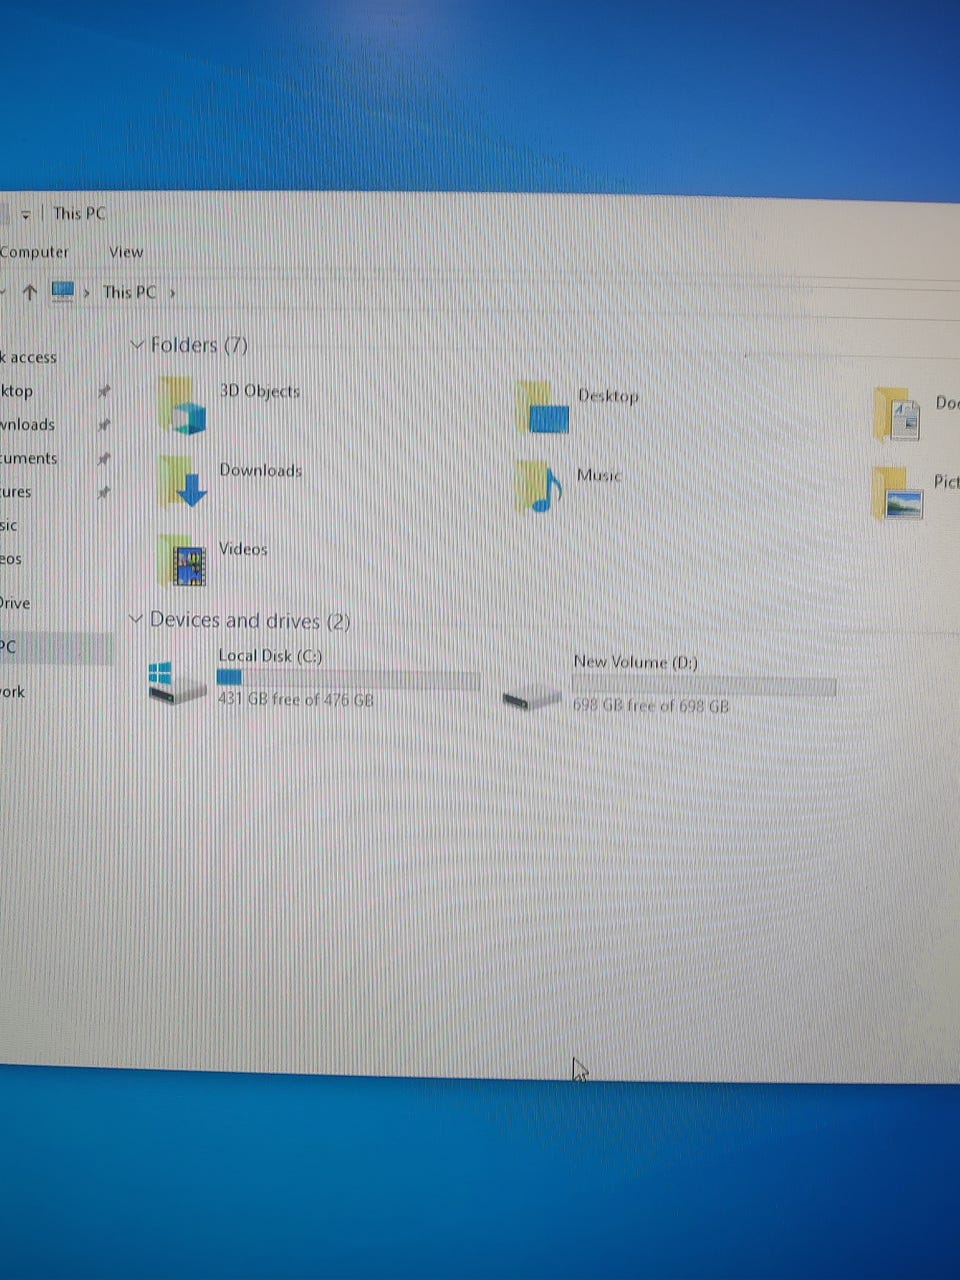Click the "698 GB free of 698 GB" text

(x=651, y=706)
